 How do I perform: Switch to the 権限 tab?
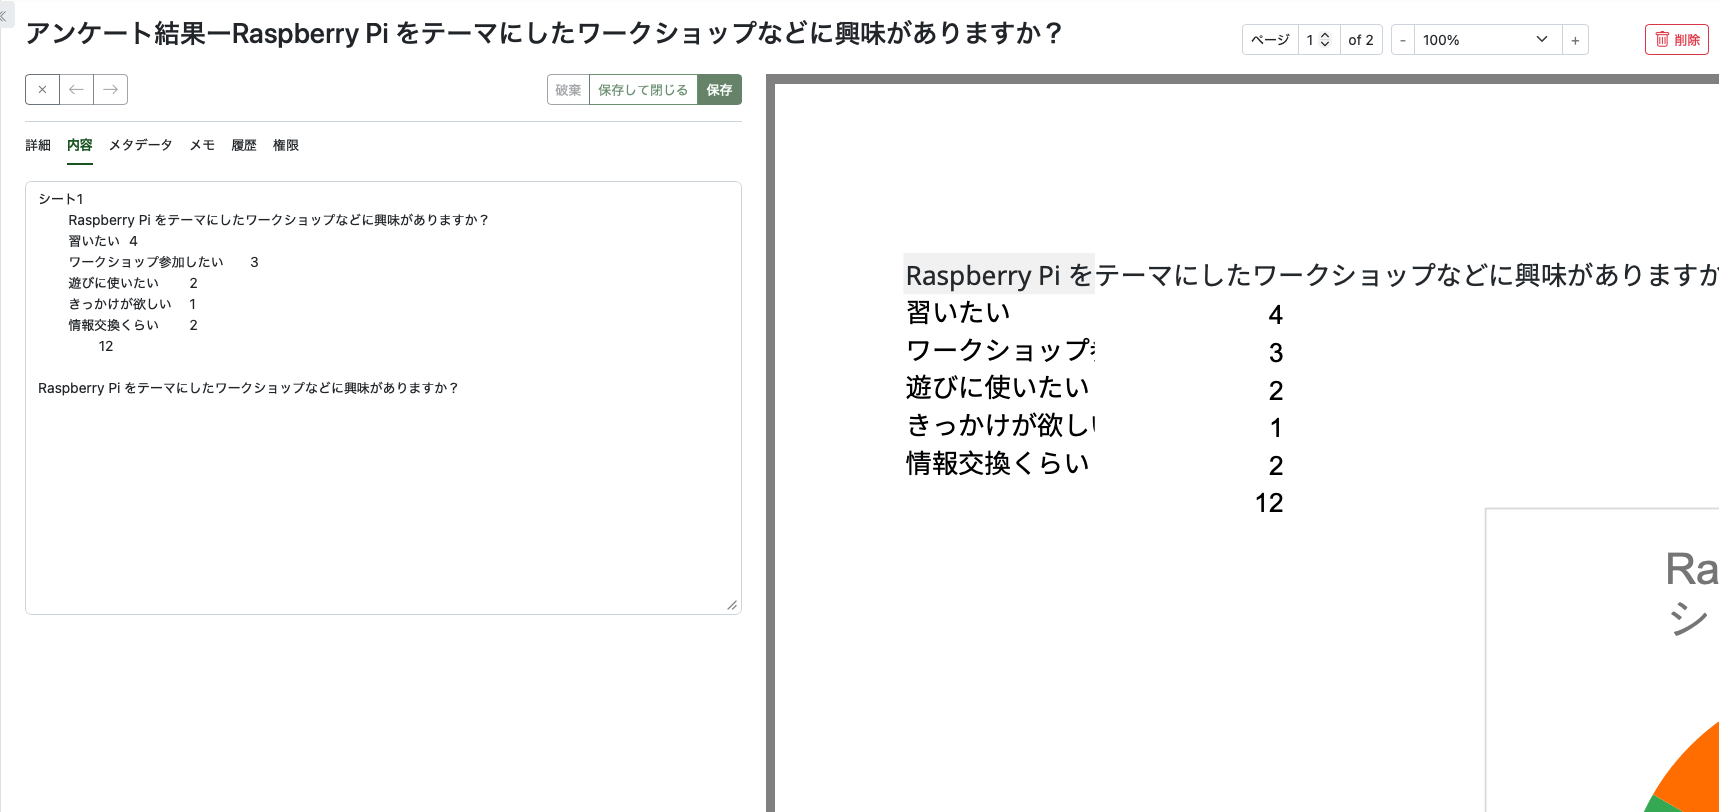(286, 145)
